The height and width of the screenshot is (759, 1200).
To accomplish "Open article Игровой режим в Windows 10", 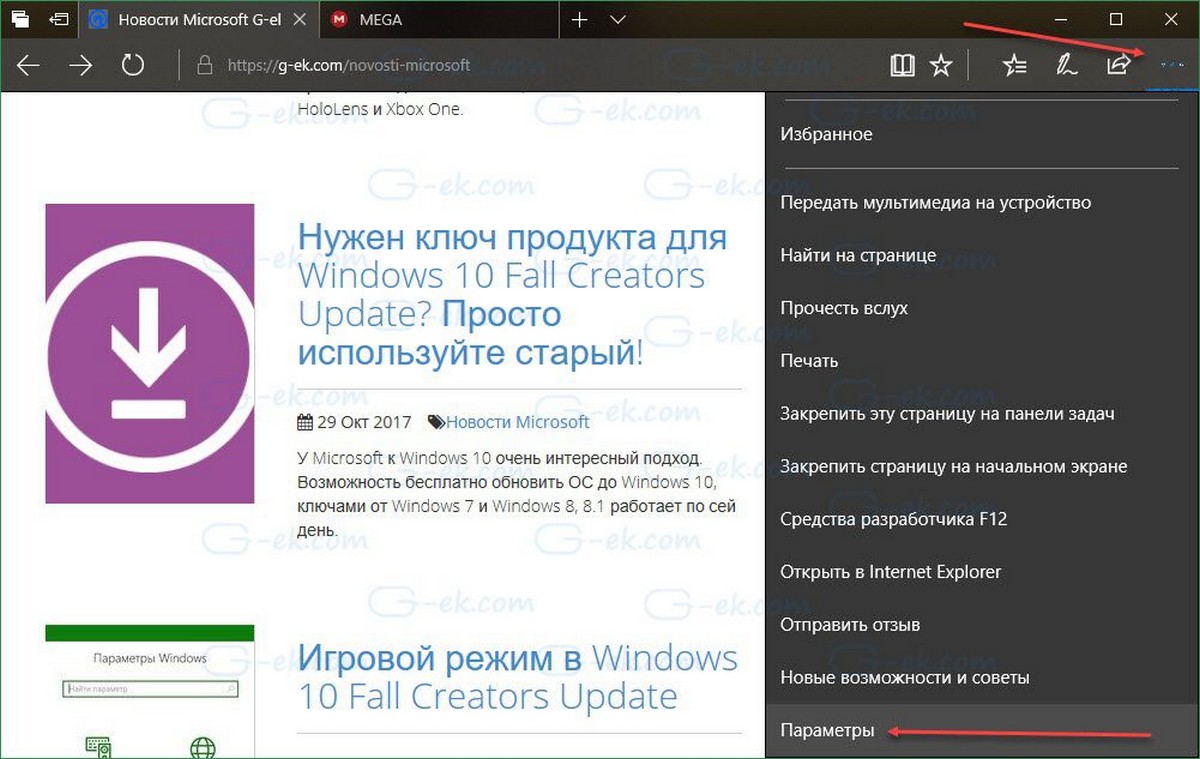I will click(518, 677).
